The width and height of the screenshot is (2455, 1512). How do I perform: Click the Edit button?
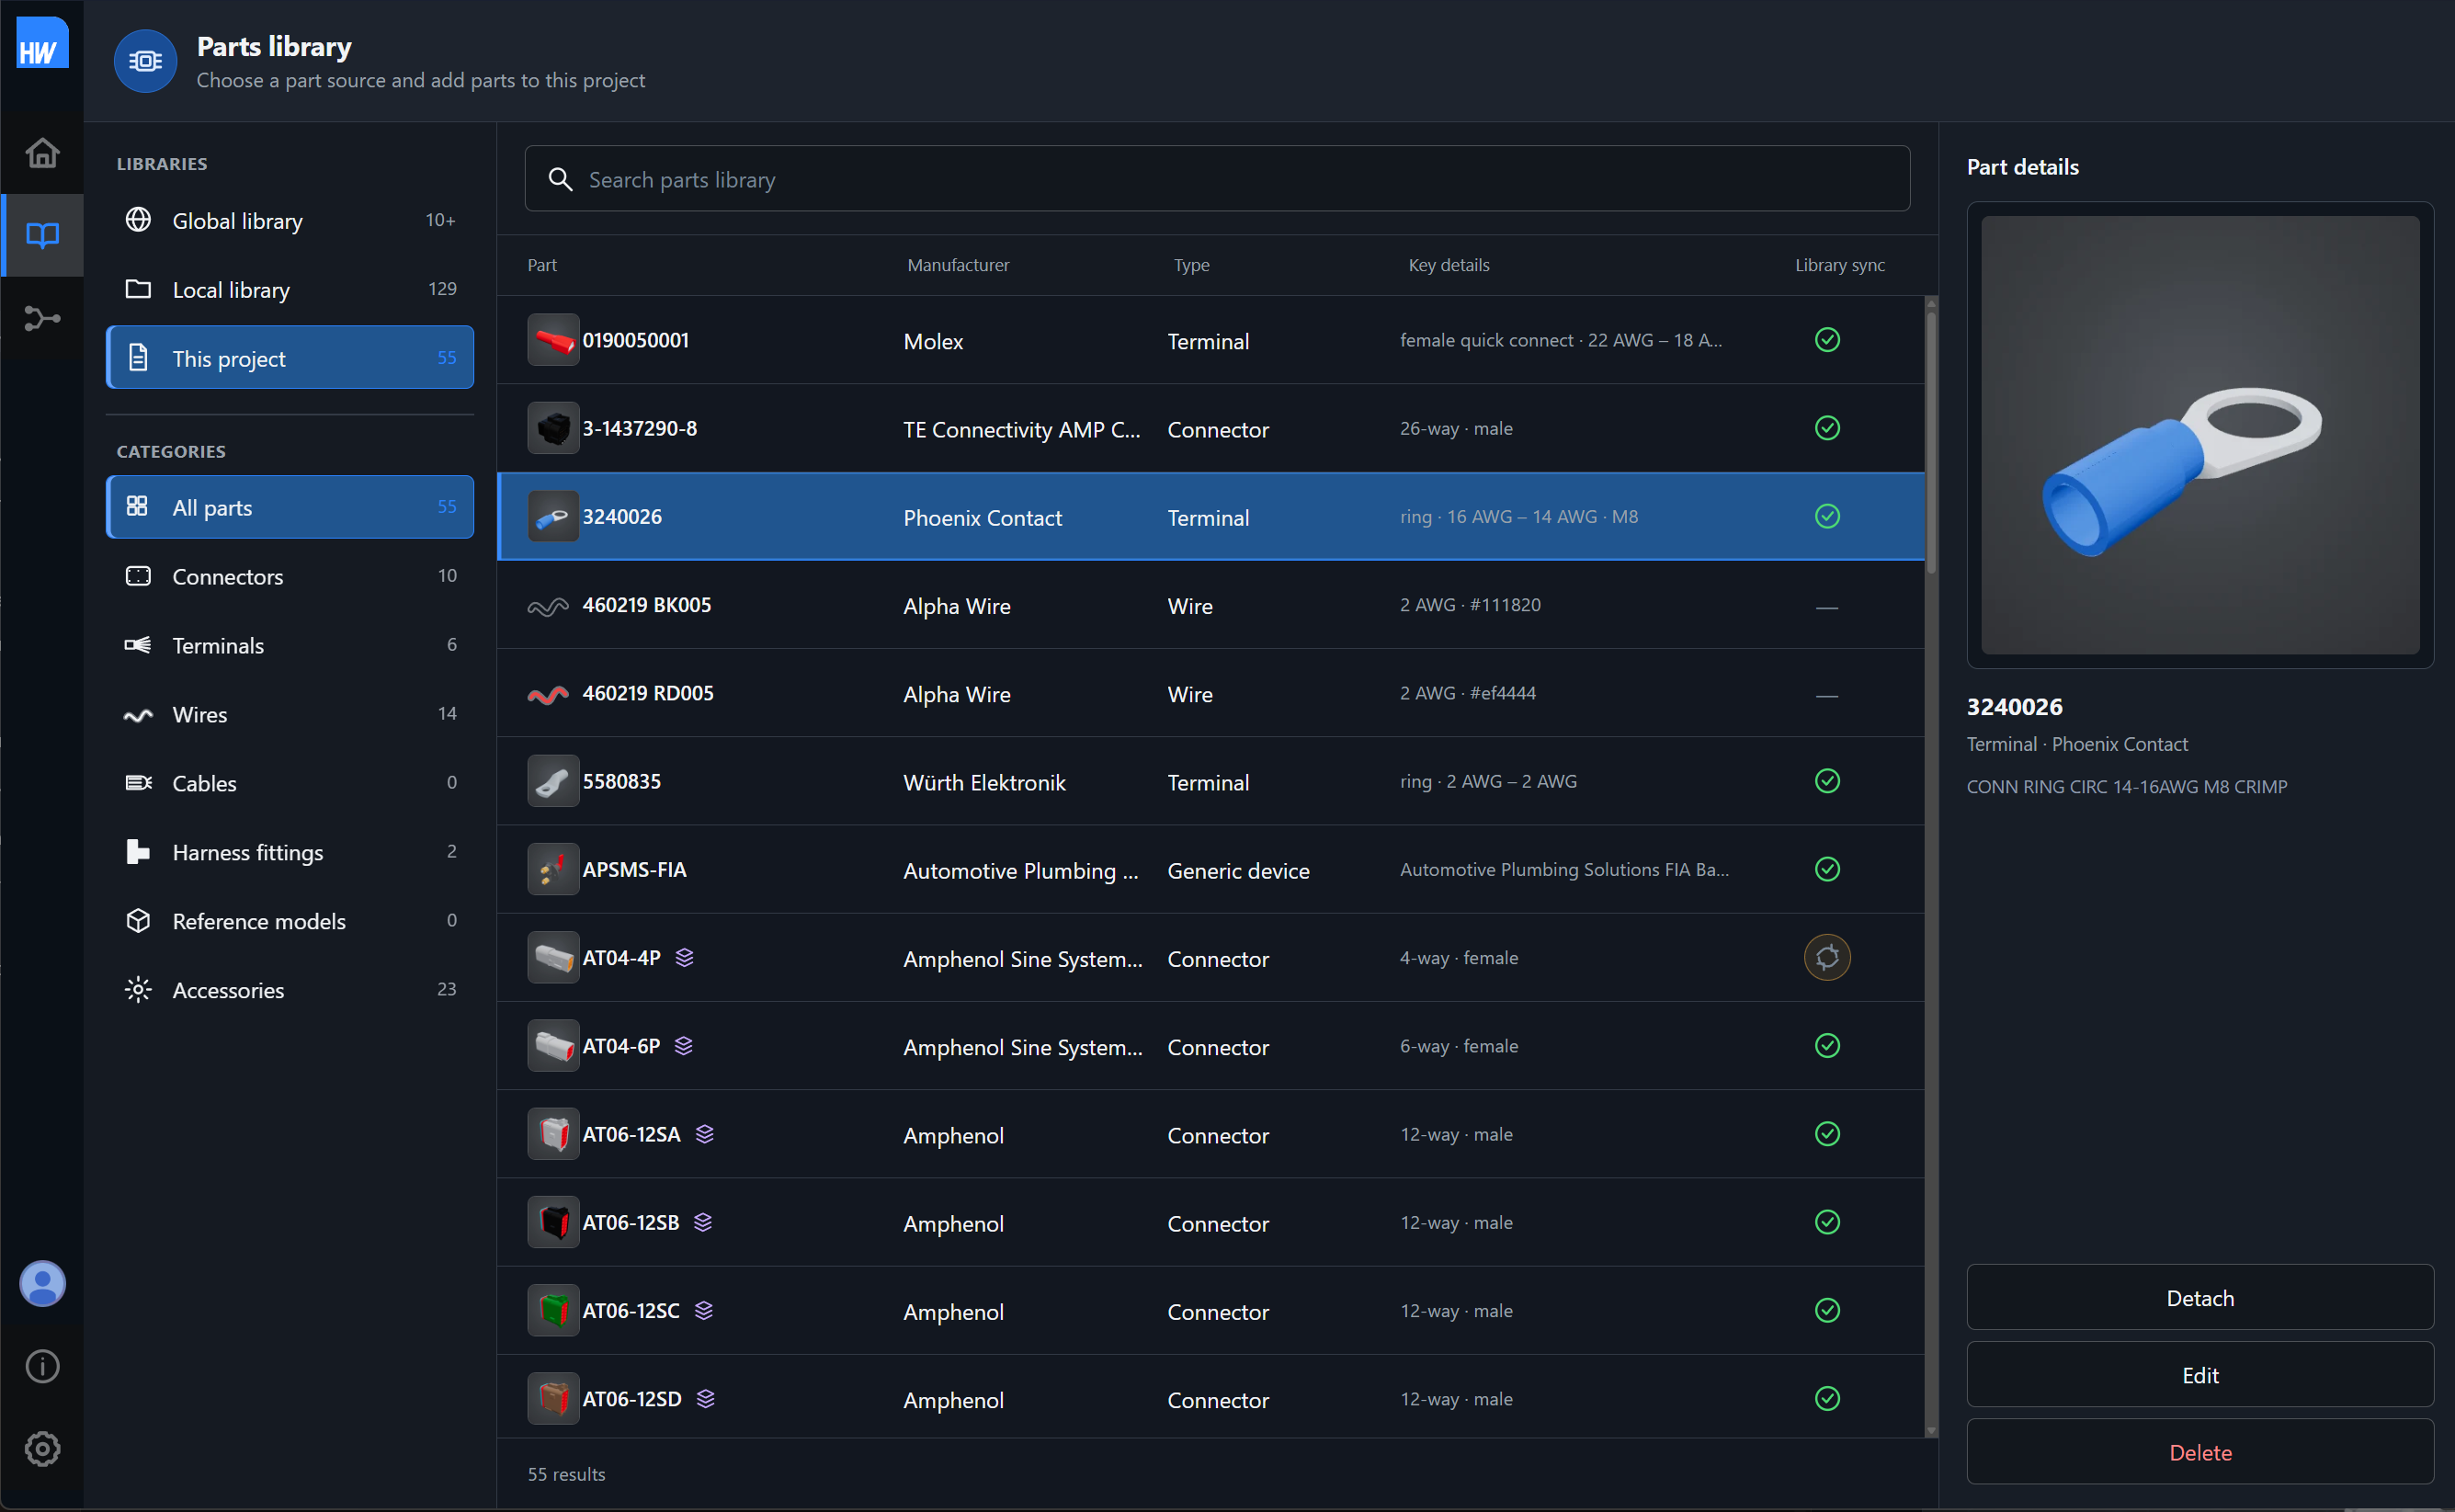(x=2200, y=1374)
